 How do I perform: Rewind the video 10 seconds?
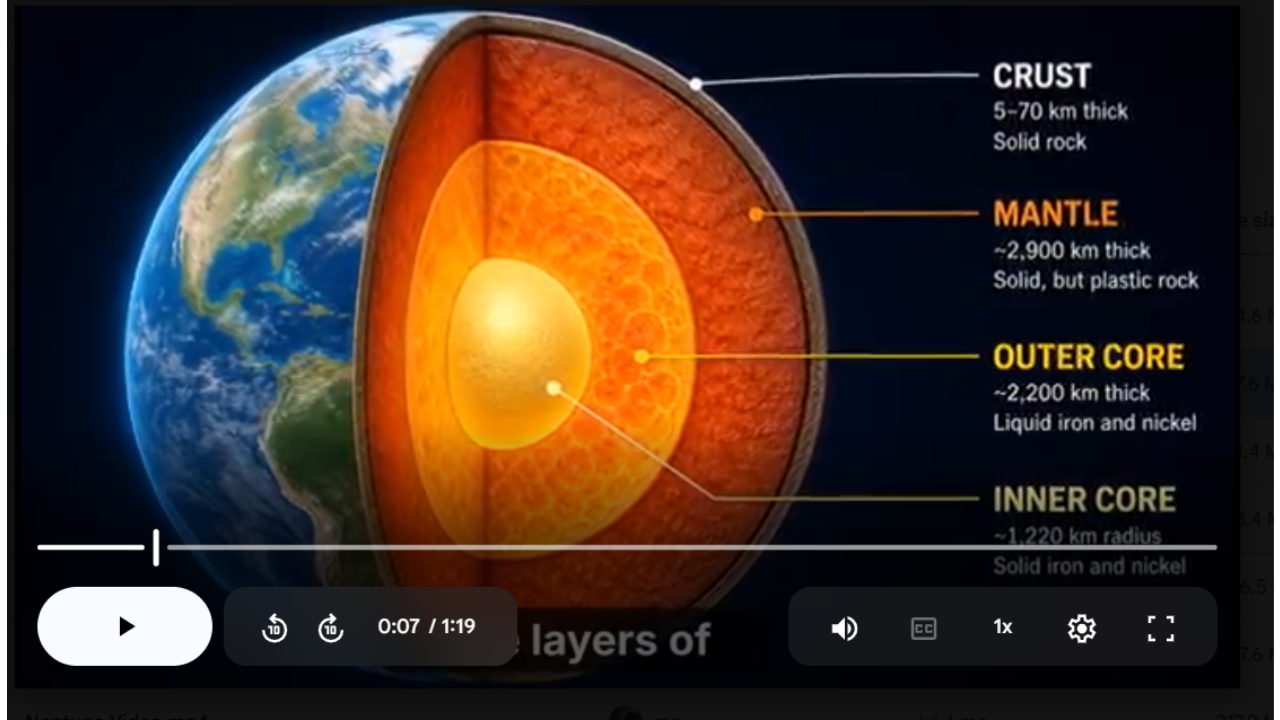pos(274,628)
